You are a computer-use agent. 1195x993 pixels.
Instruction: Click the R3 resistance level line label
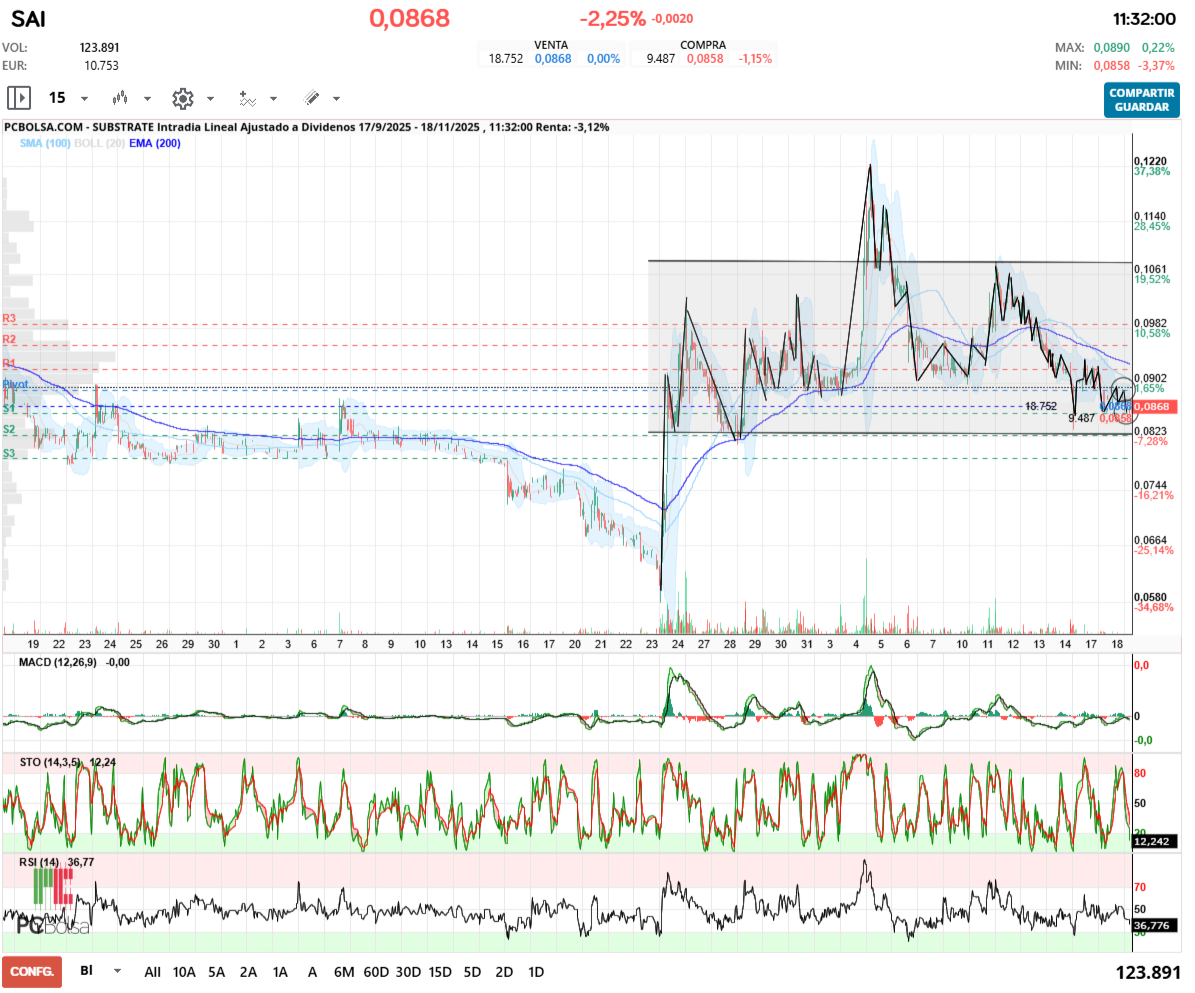coord(10,318)
